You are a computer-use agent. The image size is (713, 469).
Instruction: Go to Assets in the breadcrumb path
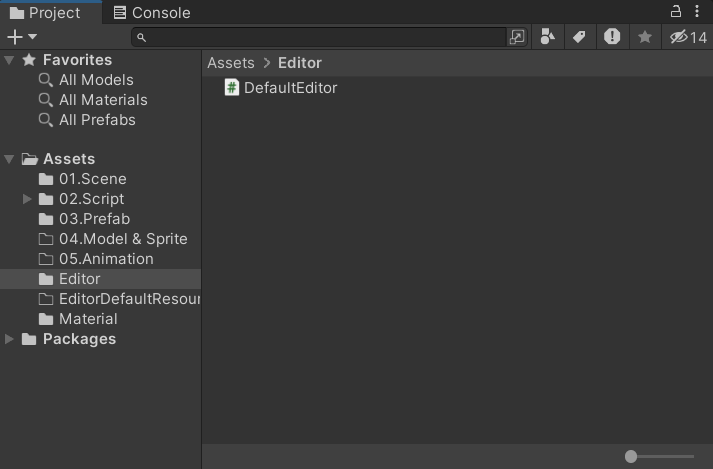(x=231, y=63)
